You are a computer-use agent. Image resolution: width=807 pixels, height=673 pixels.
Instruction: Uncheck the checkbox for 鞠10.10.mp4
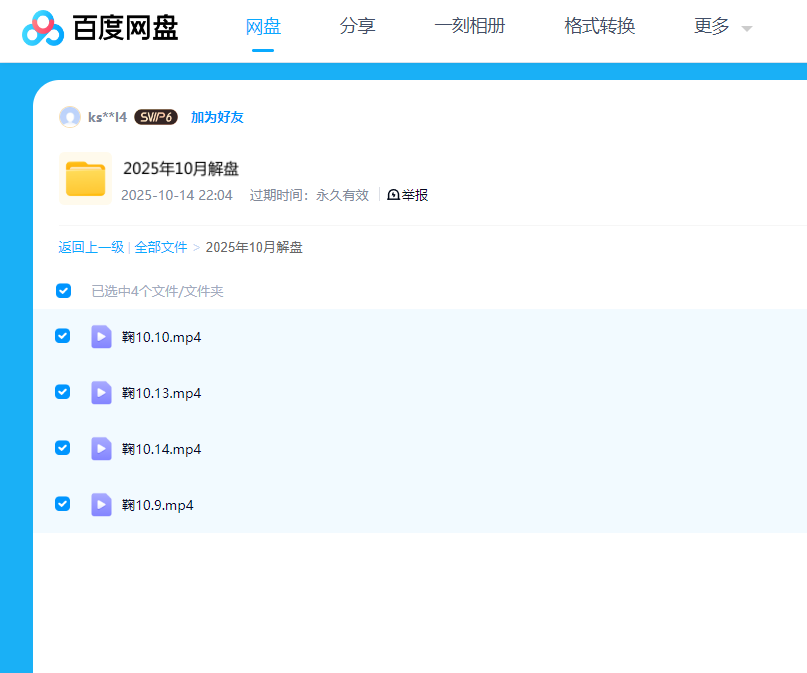click(63, 336)
